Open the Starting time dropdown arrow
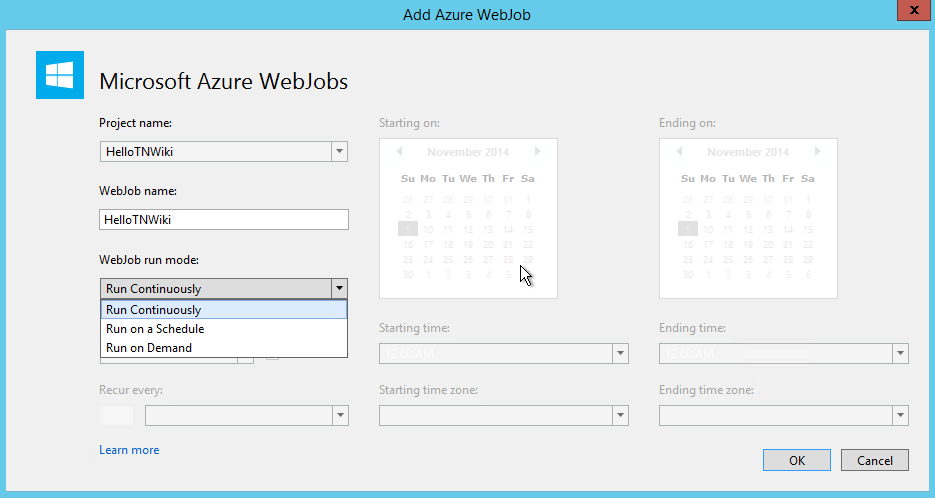Image resolution: width=935 pixels, height=498 pixels. coord(620,354)
